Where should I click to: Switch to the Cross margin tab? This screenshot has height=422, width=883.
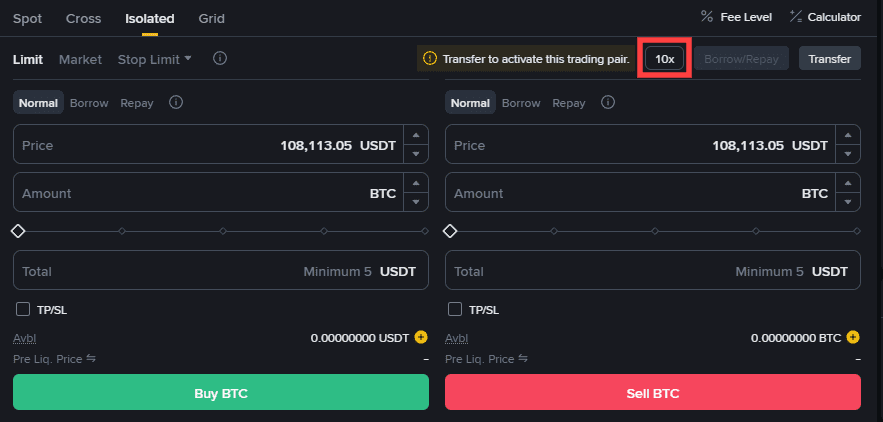click(x=83, y=18)
